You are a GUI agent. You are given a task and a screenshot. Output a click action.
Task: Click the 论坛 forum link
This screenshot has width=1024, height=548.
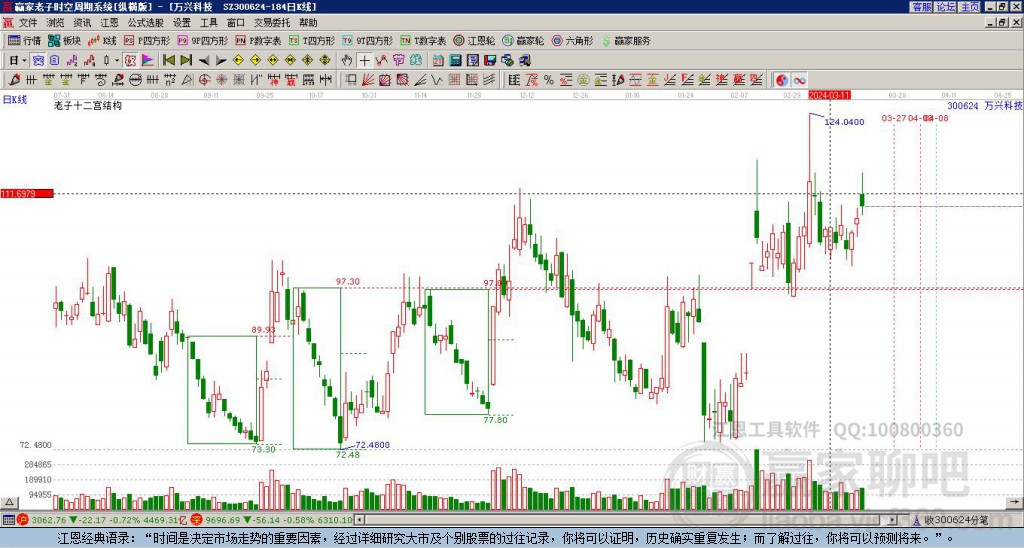coord(945,7)
